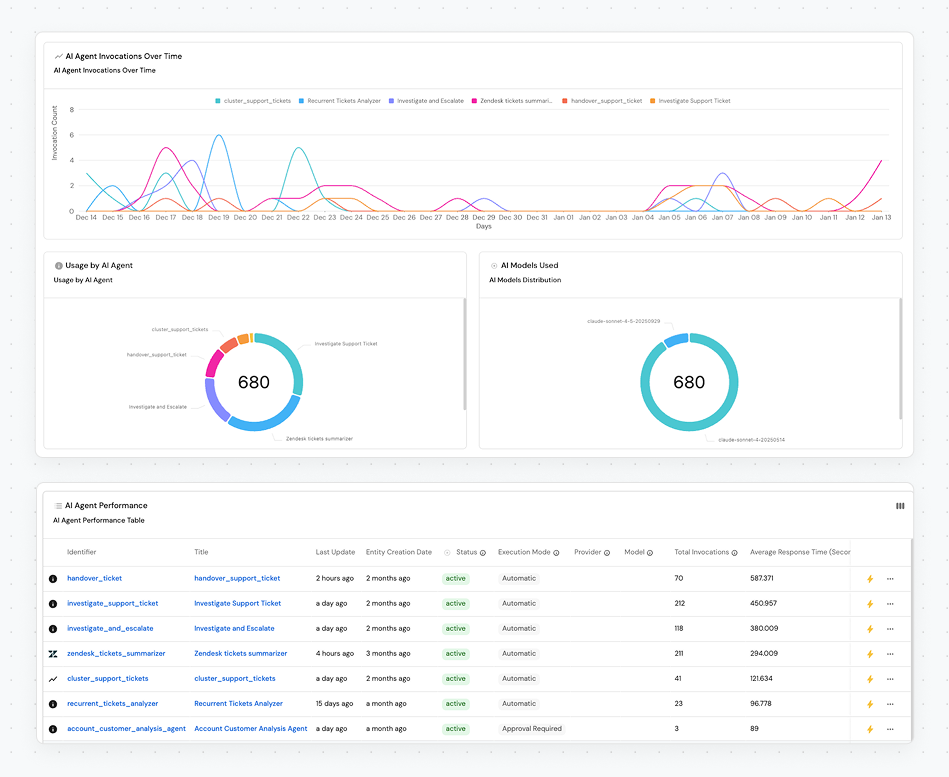Click the claude-sonnet-4-20250514 donut label

point(751,440)
